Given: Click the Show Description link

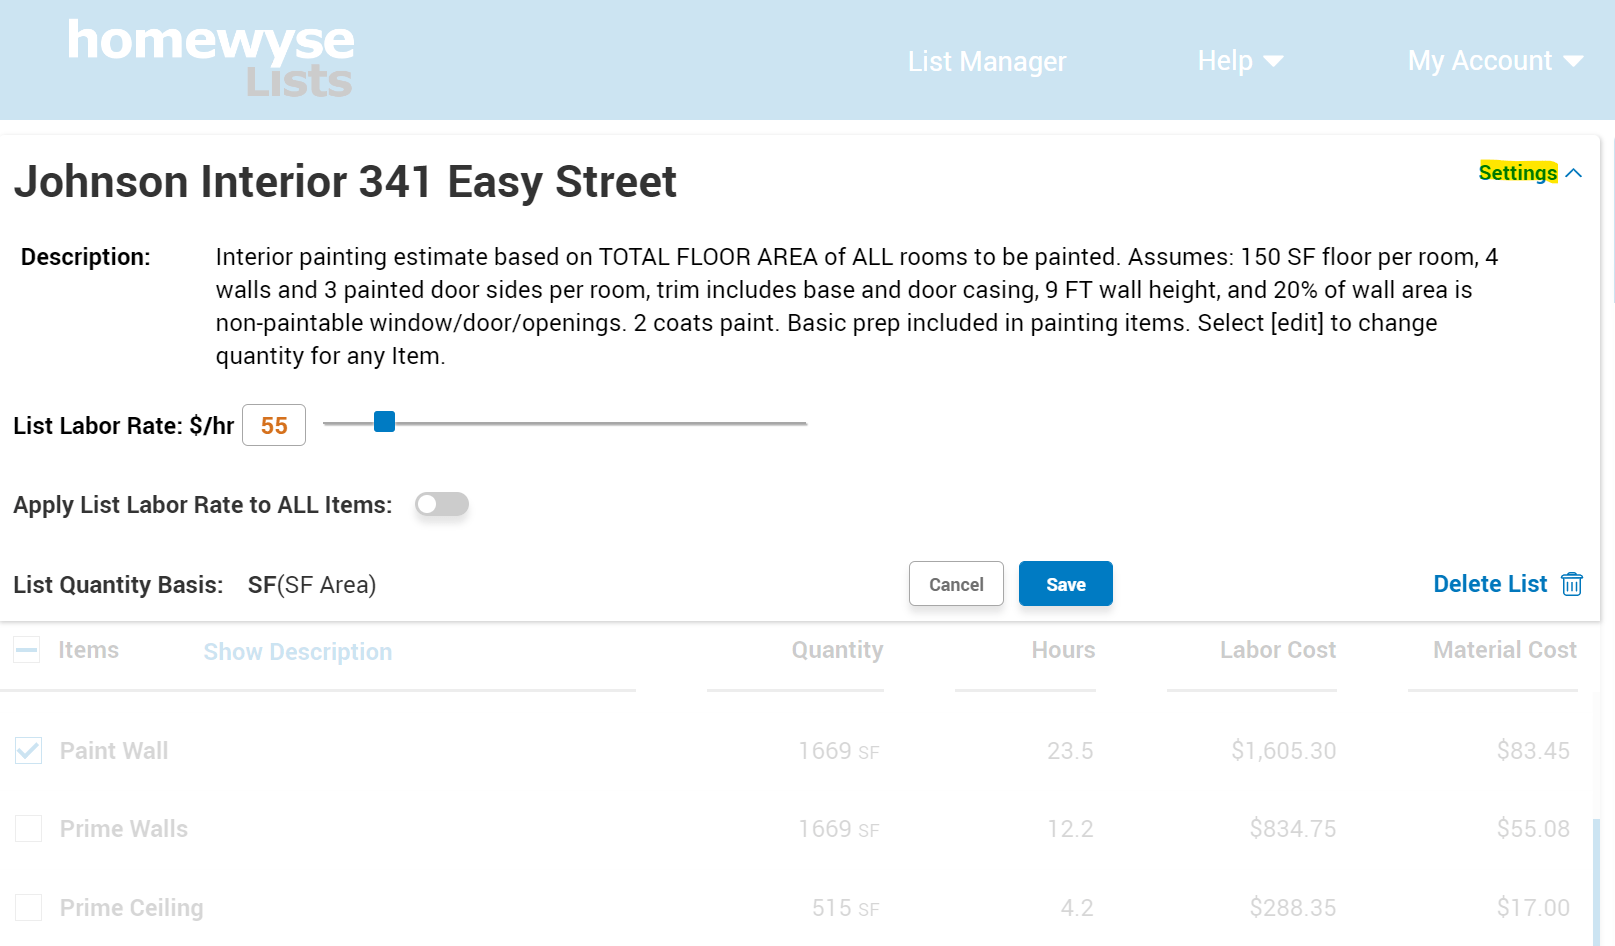Looking at the screenshot, I should point(297,652).
